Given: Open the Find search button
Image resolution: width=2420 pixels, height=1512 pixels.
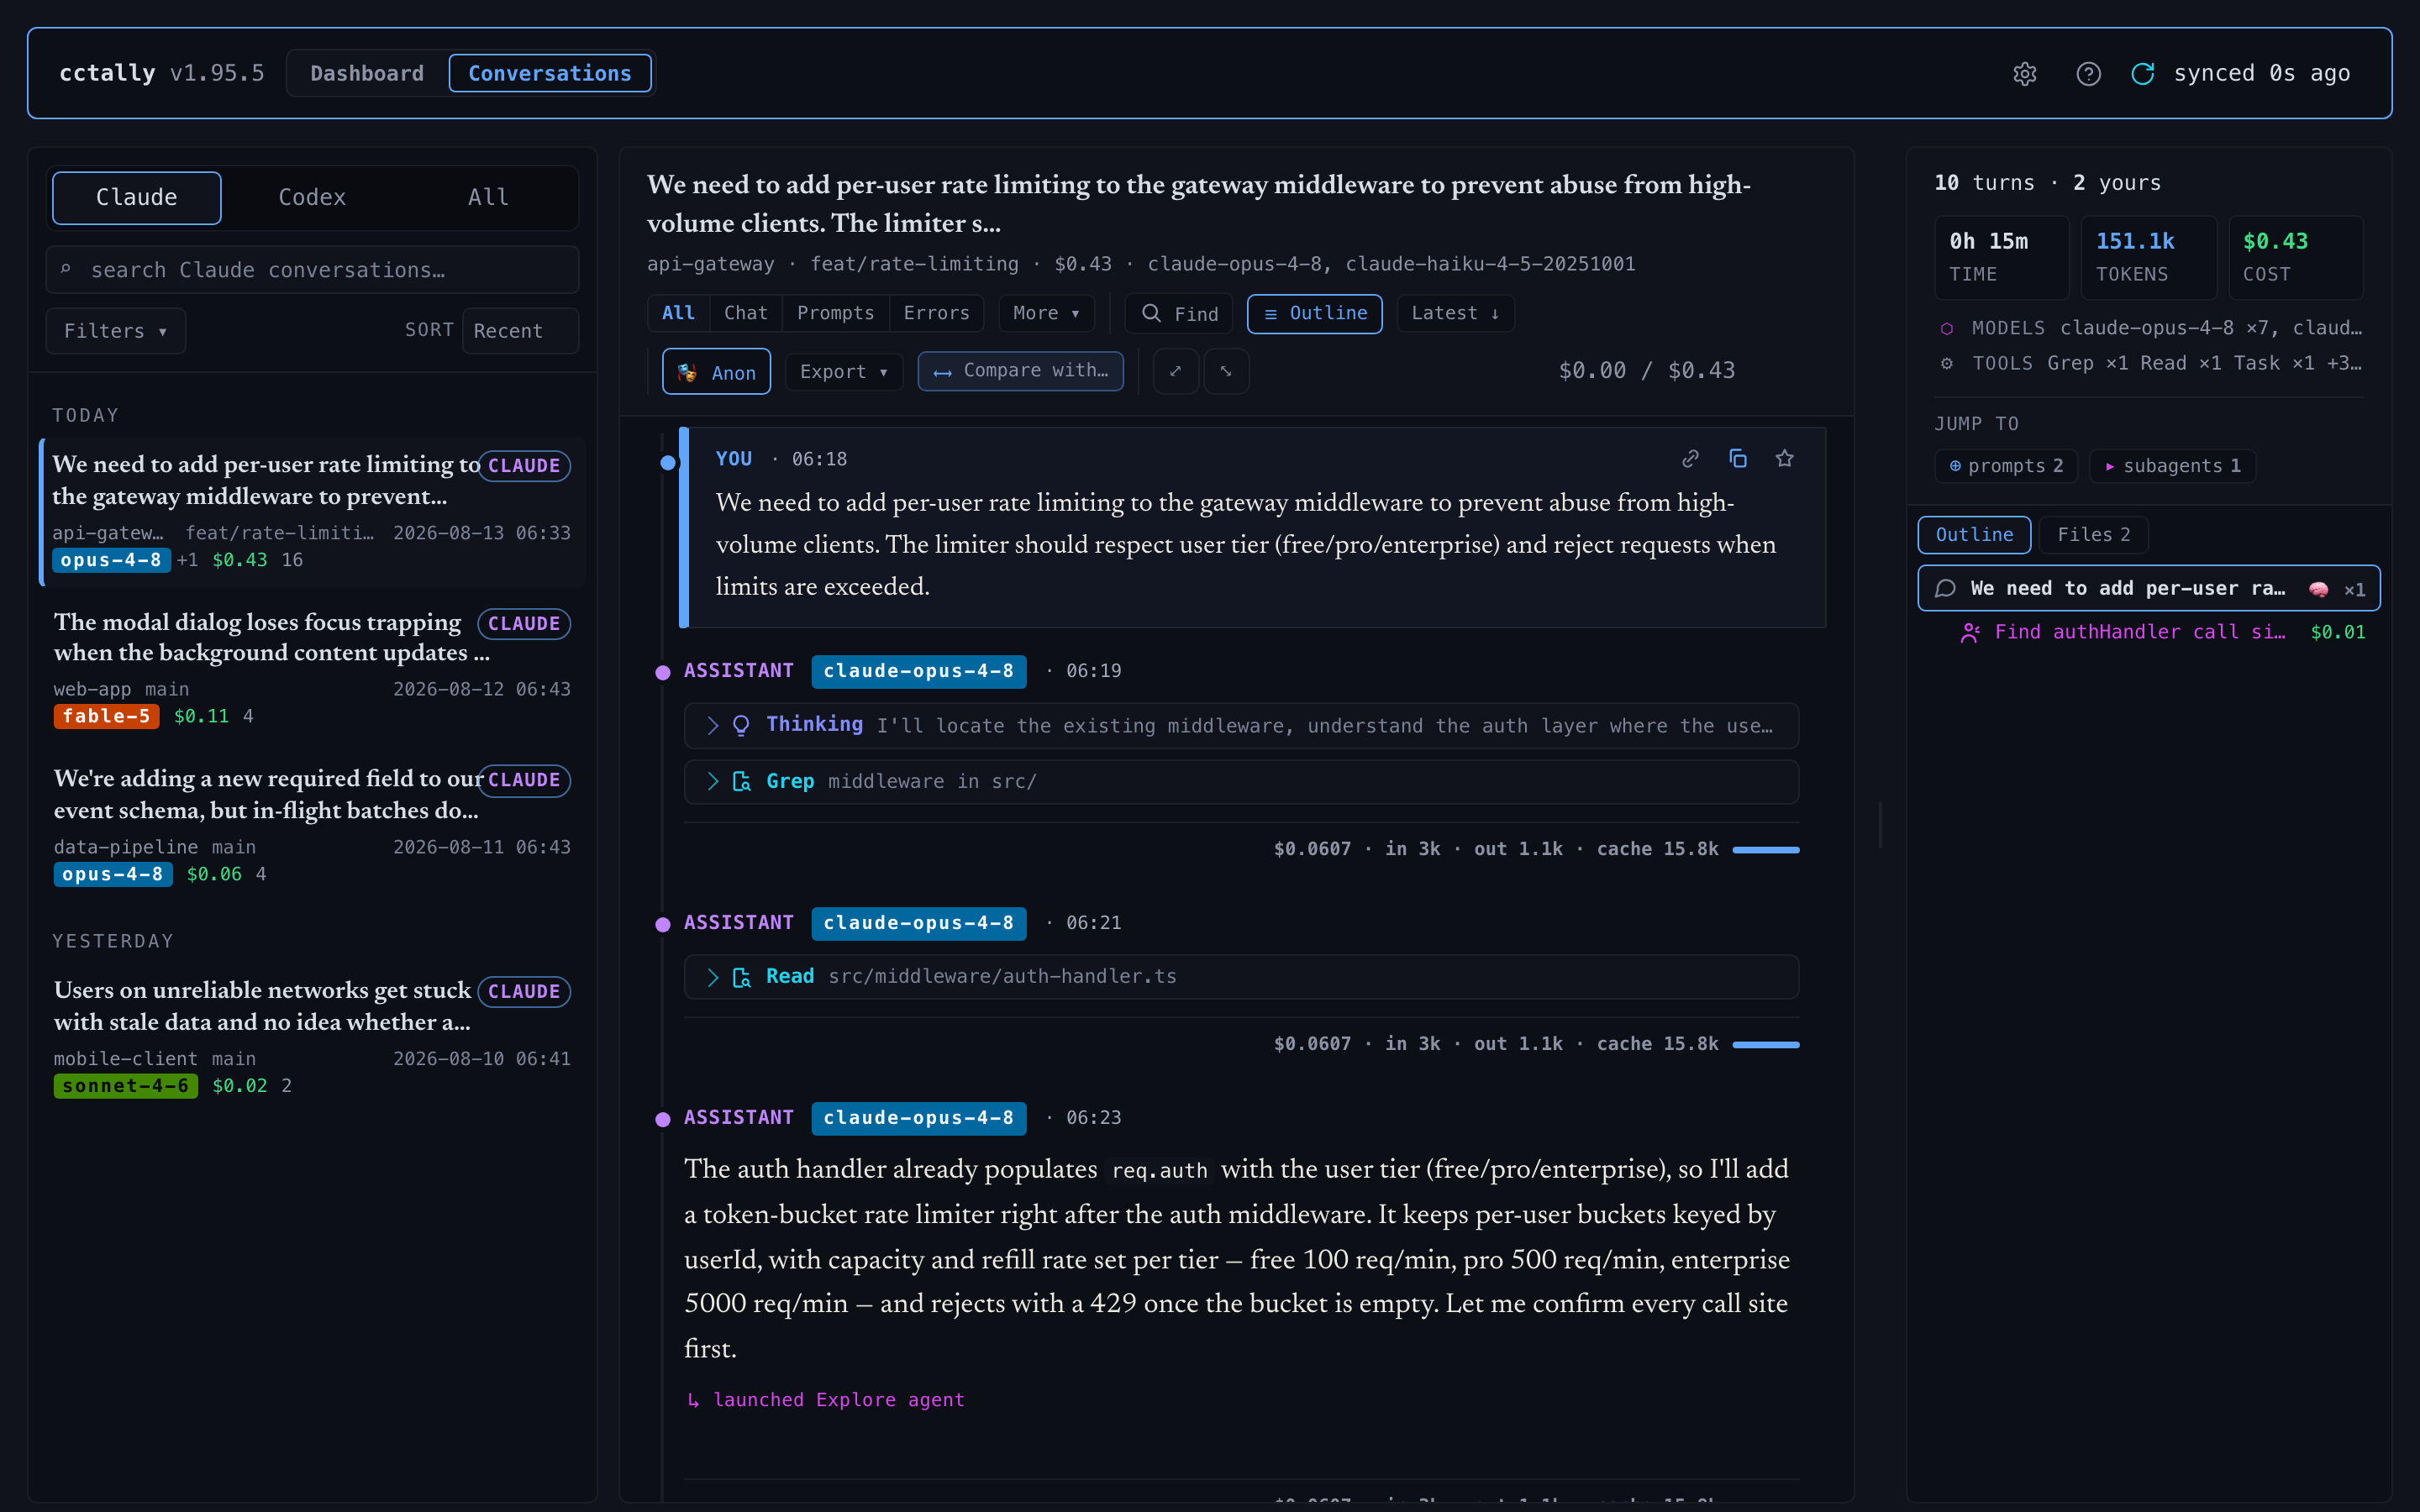Looking at the screenshot, I should coord(1179,313).
